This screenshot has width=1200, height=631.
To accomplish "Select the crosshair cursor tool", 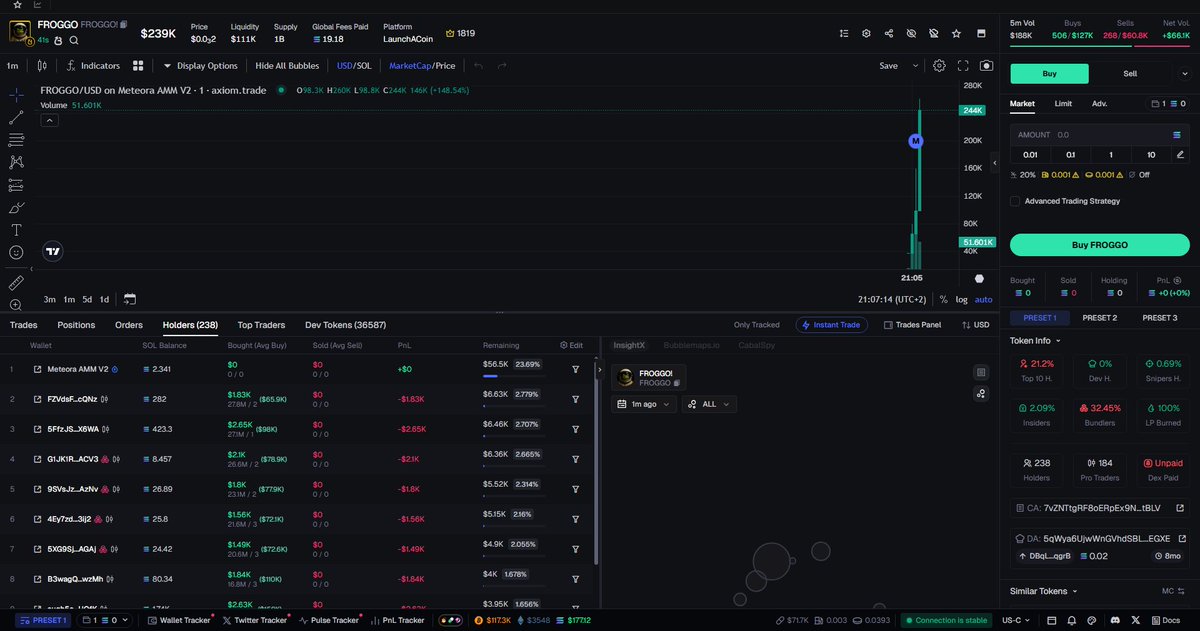I will pyautogui.click(x=16, y=95).
